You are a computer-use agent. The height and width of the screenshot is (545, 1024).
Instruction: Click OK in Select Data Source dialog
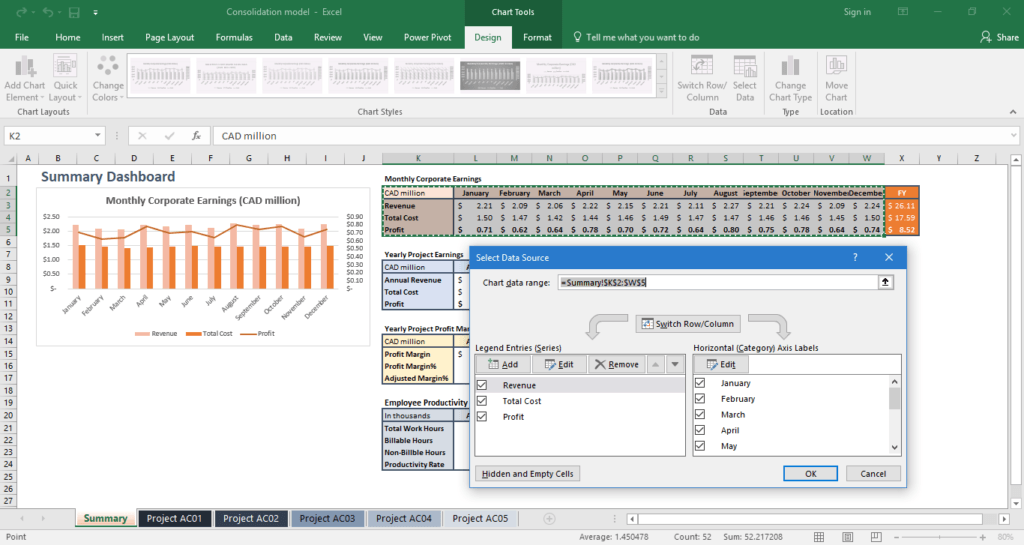coord(811,473)
